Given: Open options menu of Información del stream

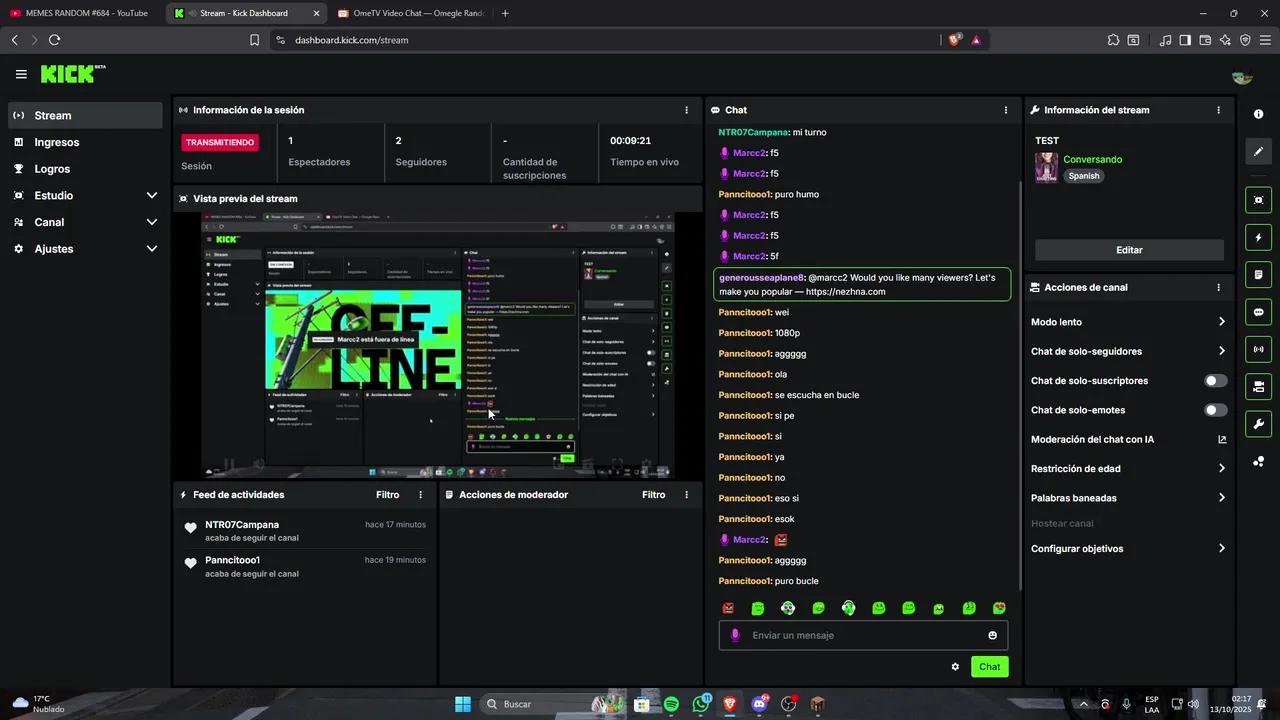Looking at the screenshot, I should click(x=1218, y=110).
